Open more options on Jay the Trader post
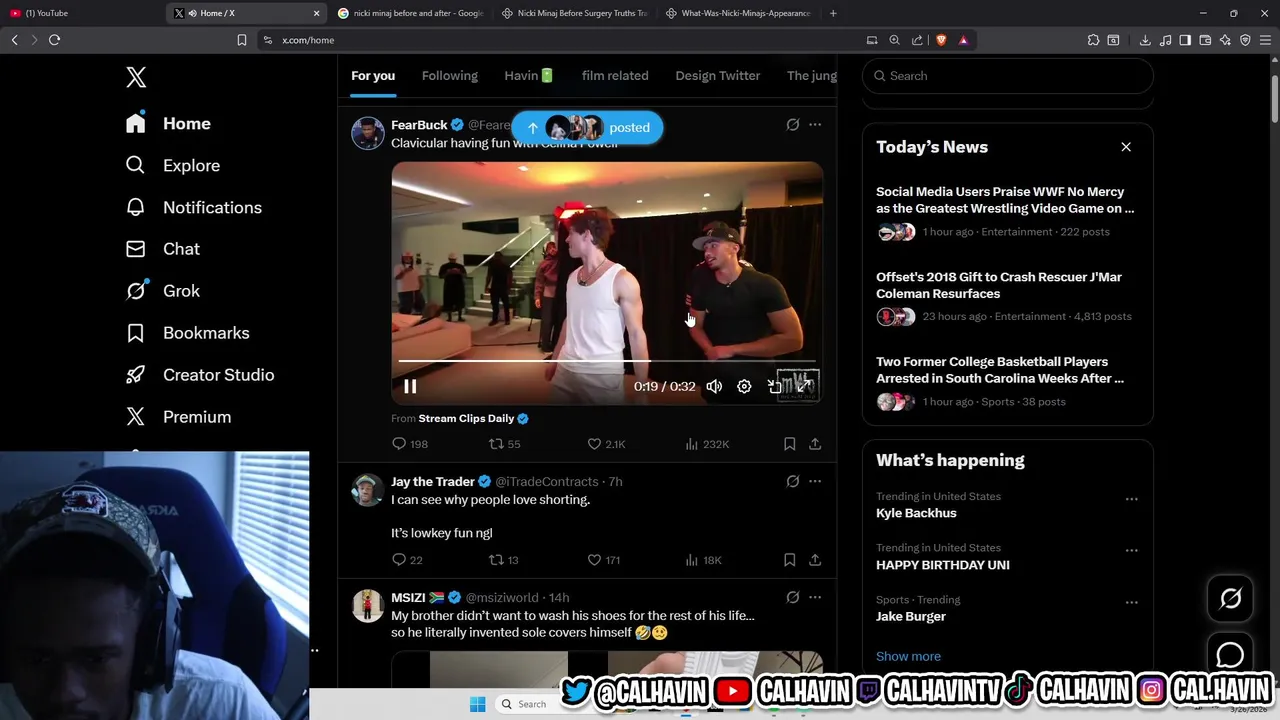This screenshot has width=1280, height=720. [815, 481]
